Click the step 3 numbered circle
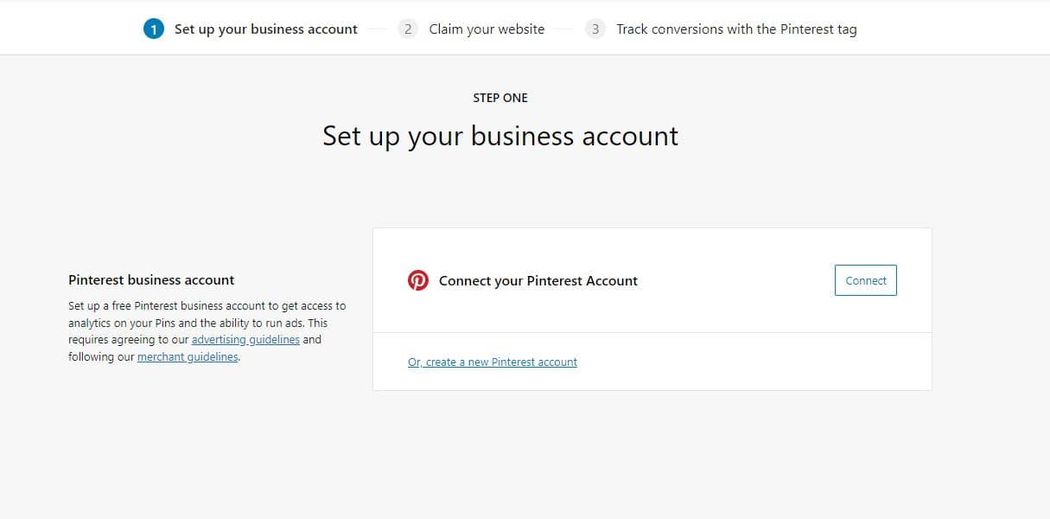The image size is (1050, 519). [595, 29]
